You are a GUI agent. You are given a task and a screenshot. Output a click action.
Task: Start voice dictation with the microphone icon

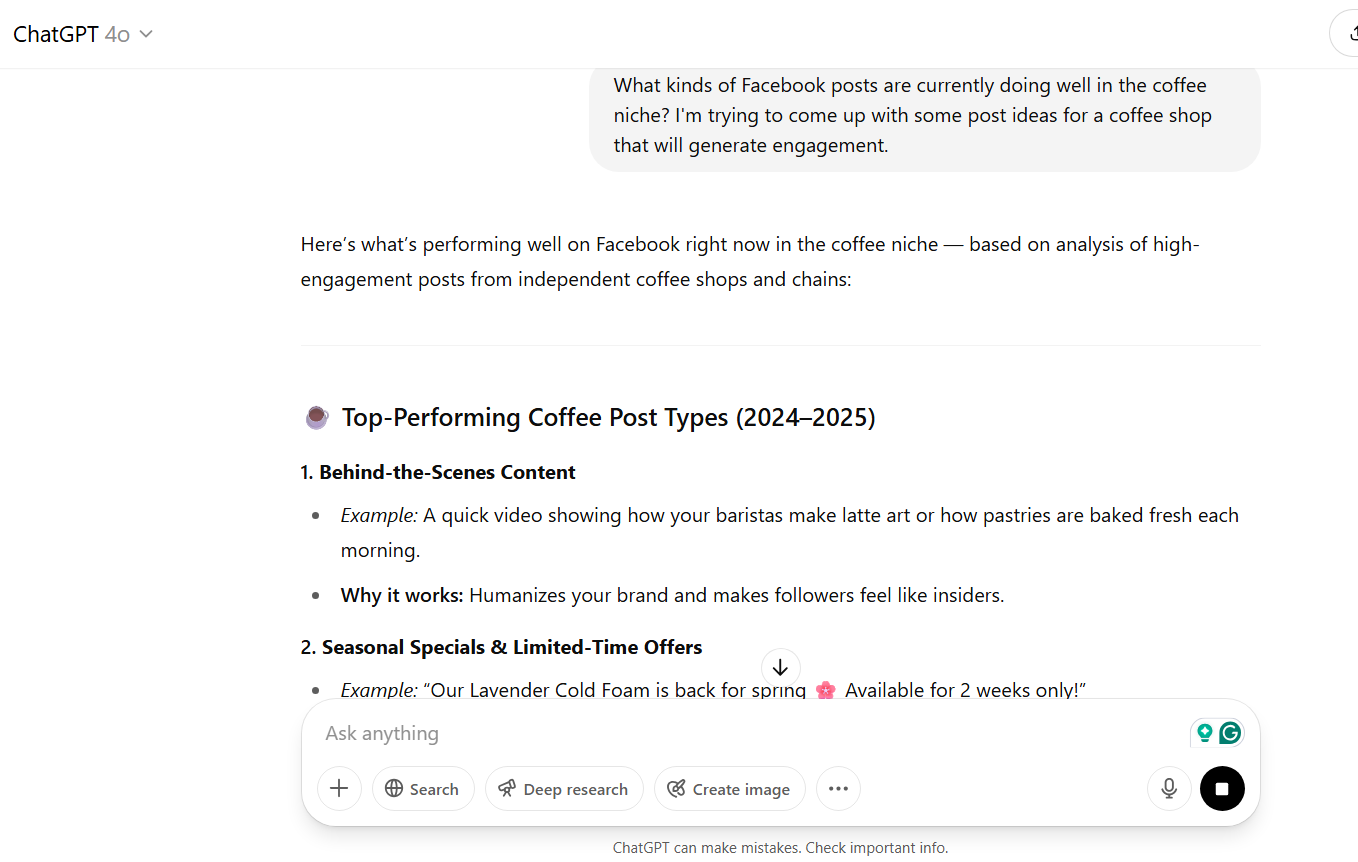click(1169, 789)
